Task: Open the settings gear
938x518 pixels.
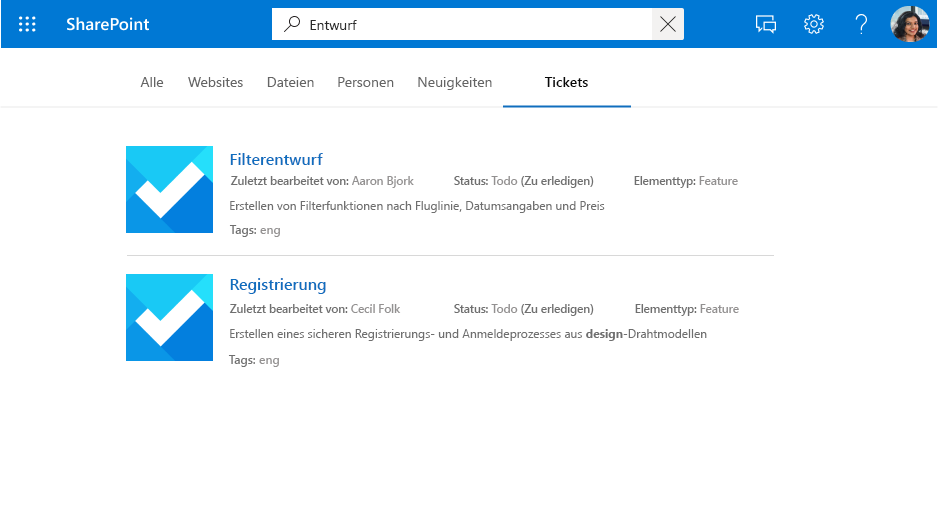Action: [x=814, y=24]
